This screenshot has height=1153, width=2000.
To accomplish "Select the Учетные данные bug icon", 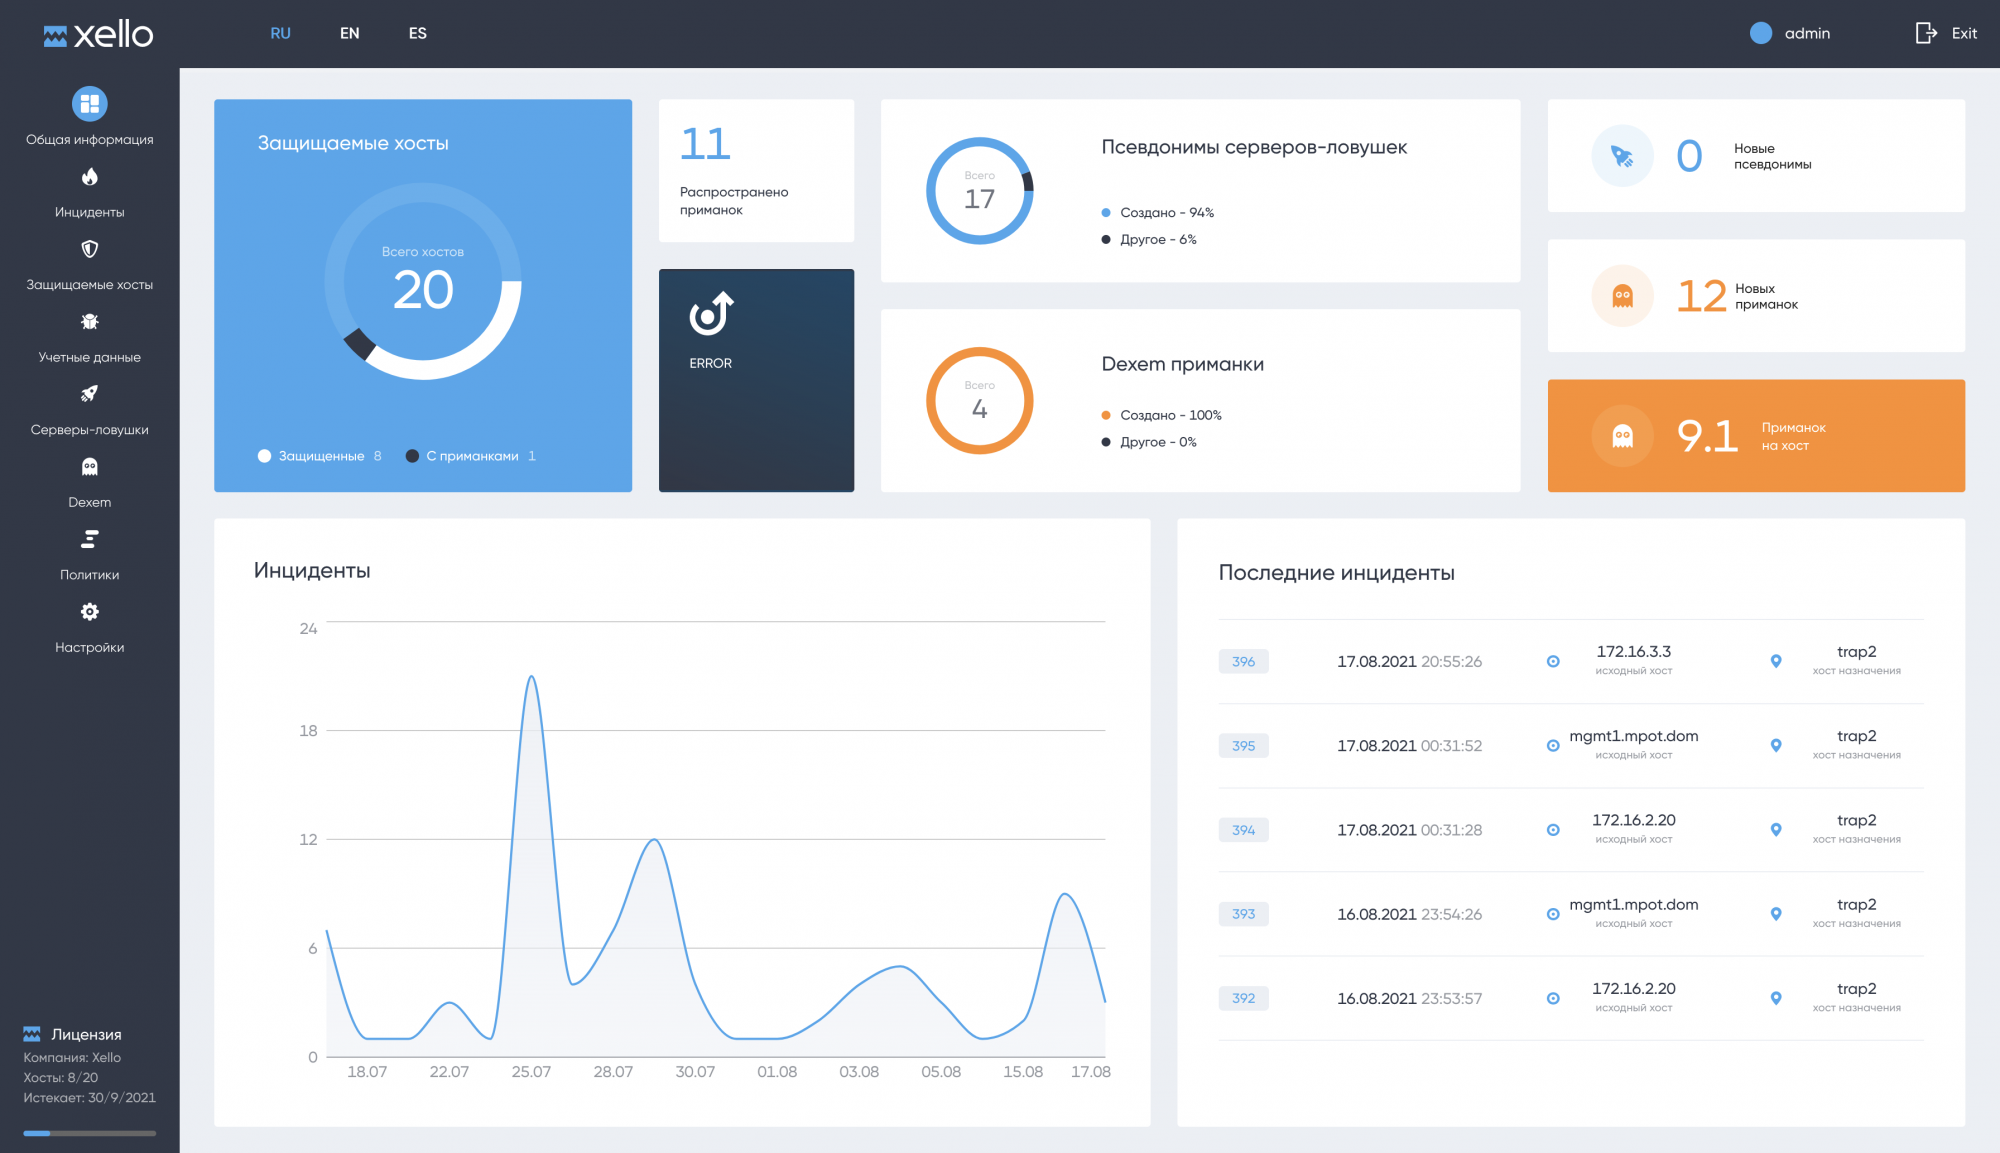I will tap(89, 322).
